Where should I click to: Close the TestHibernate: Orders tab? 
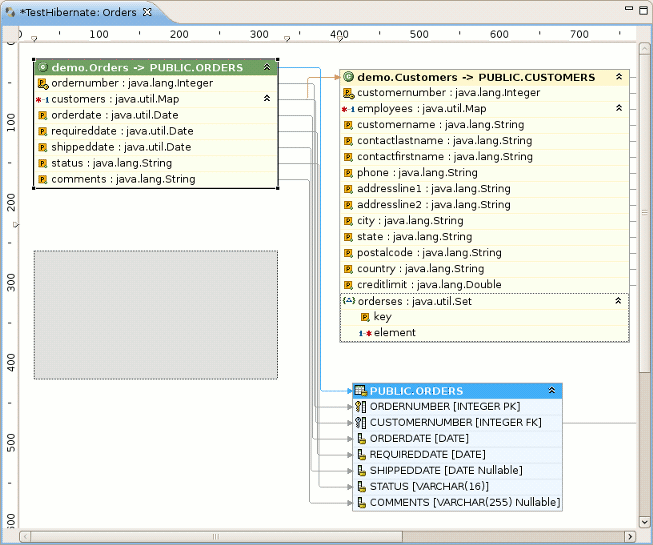click(x=147, y=12)
